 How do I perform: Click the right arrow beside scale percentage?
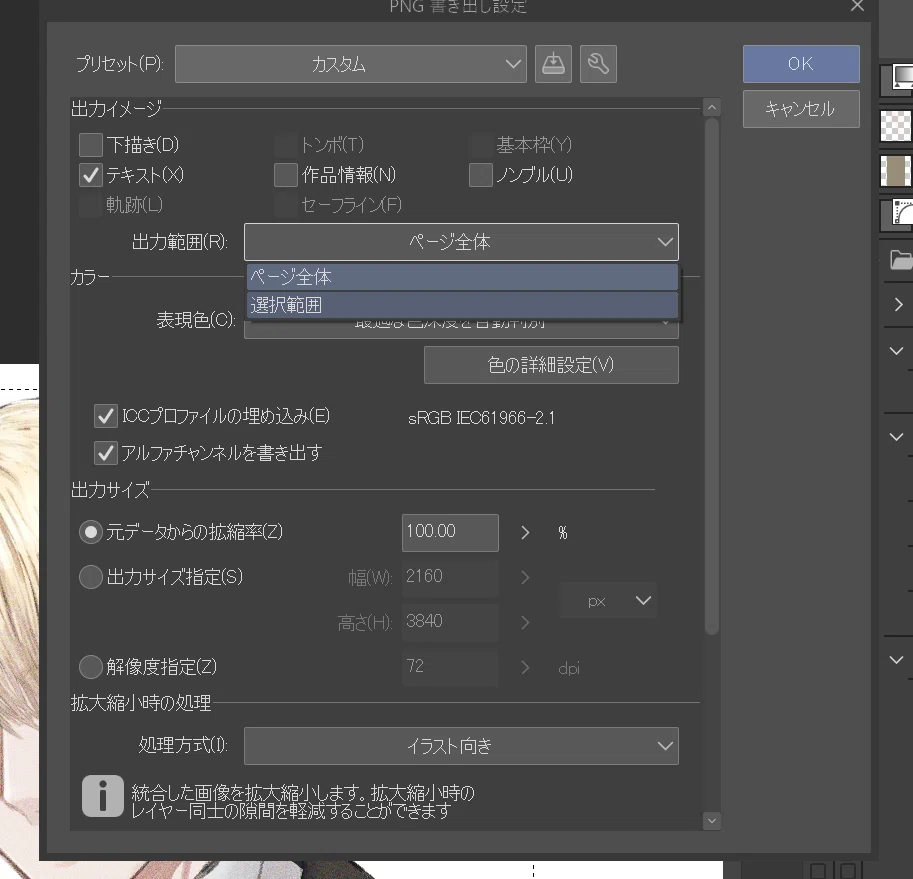click(x=525, y=533)
